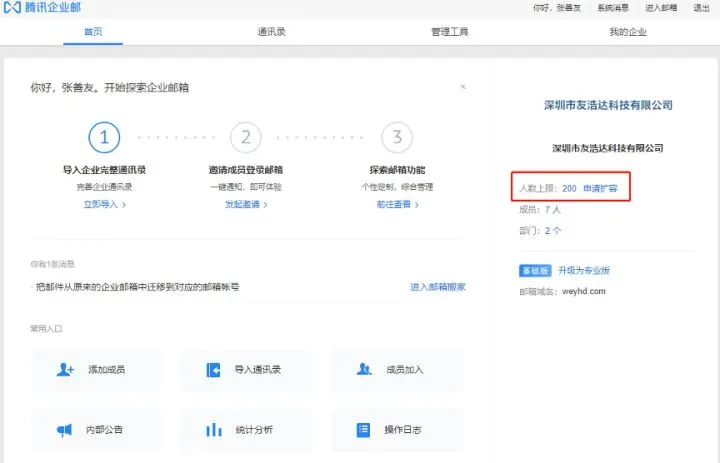Click the 进入邮箱搬家 link
Viewport: 720px width, 463px height.
[438, 287]
